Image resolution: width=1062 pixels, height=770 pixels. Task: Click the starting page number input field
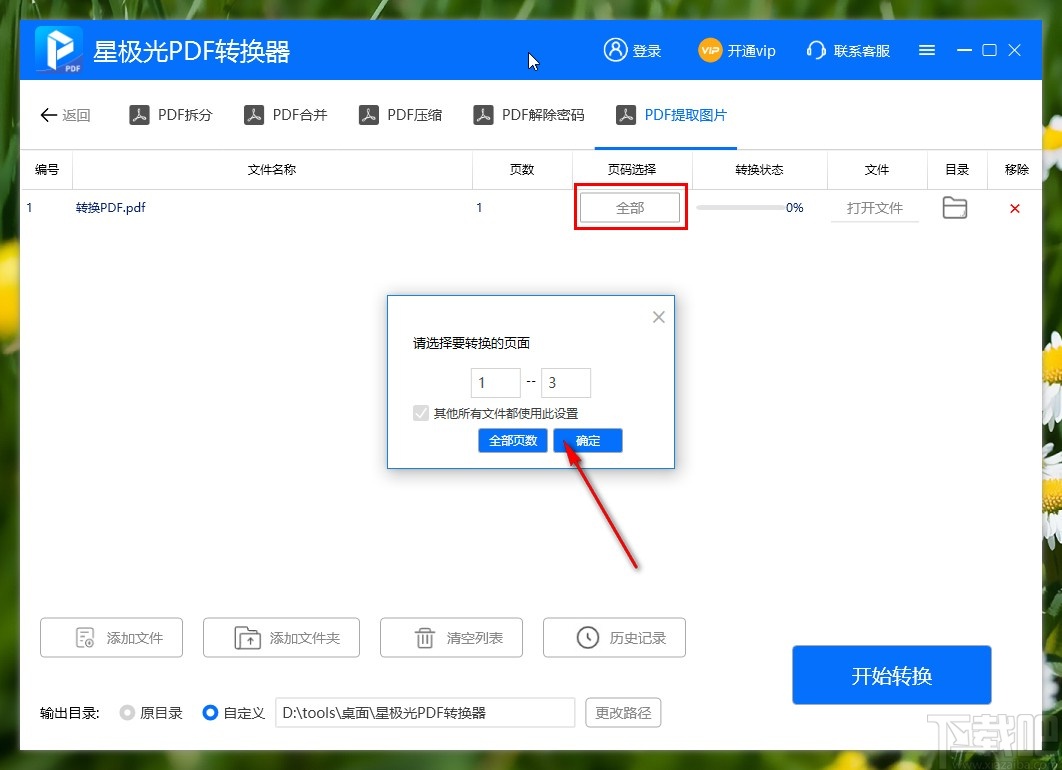tap(495, 382)
